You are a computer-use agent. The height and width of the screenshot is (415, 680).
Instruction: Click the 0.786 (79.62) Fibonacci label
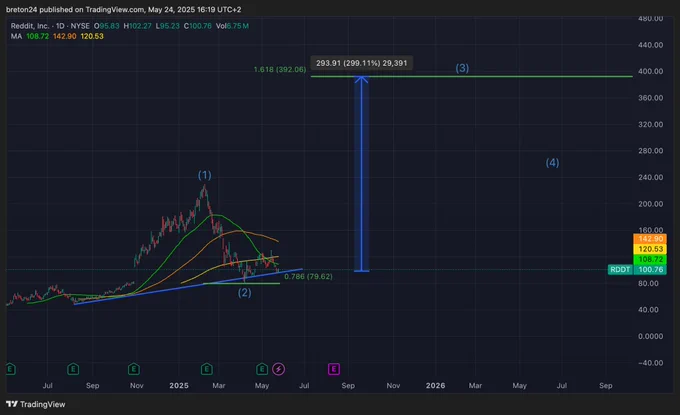[308, 276]
